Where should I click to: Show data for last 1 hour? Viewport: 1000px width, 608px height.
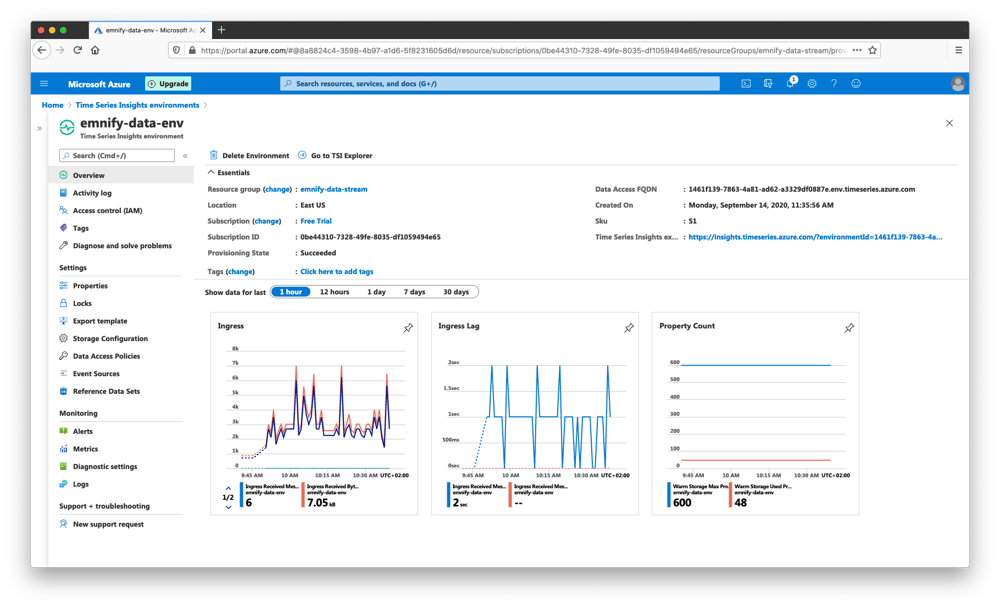click(291, 292)
